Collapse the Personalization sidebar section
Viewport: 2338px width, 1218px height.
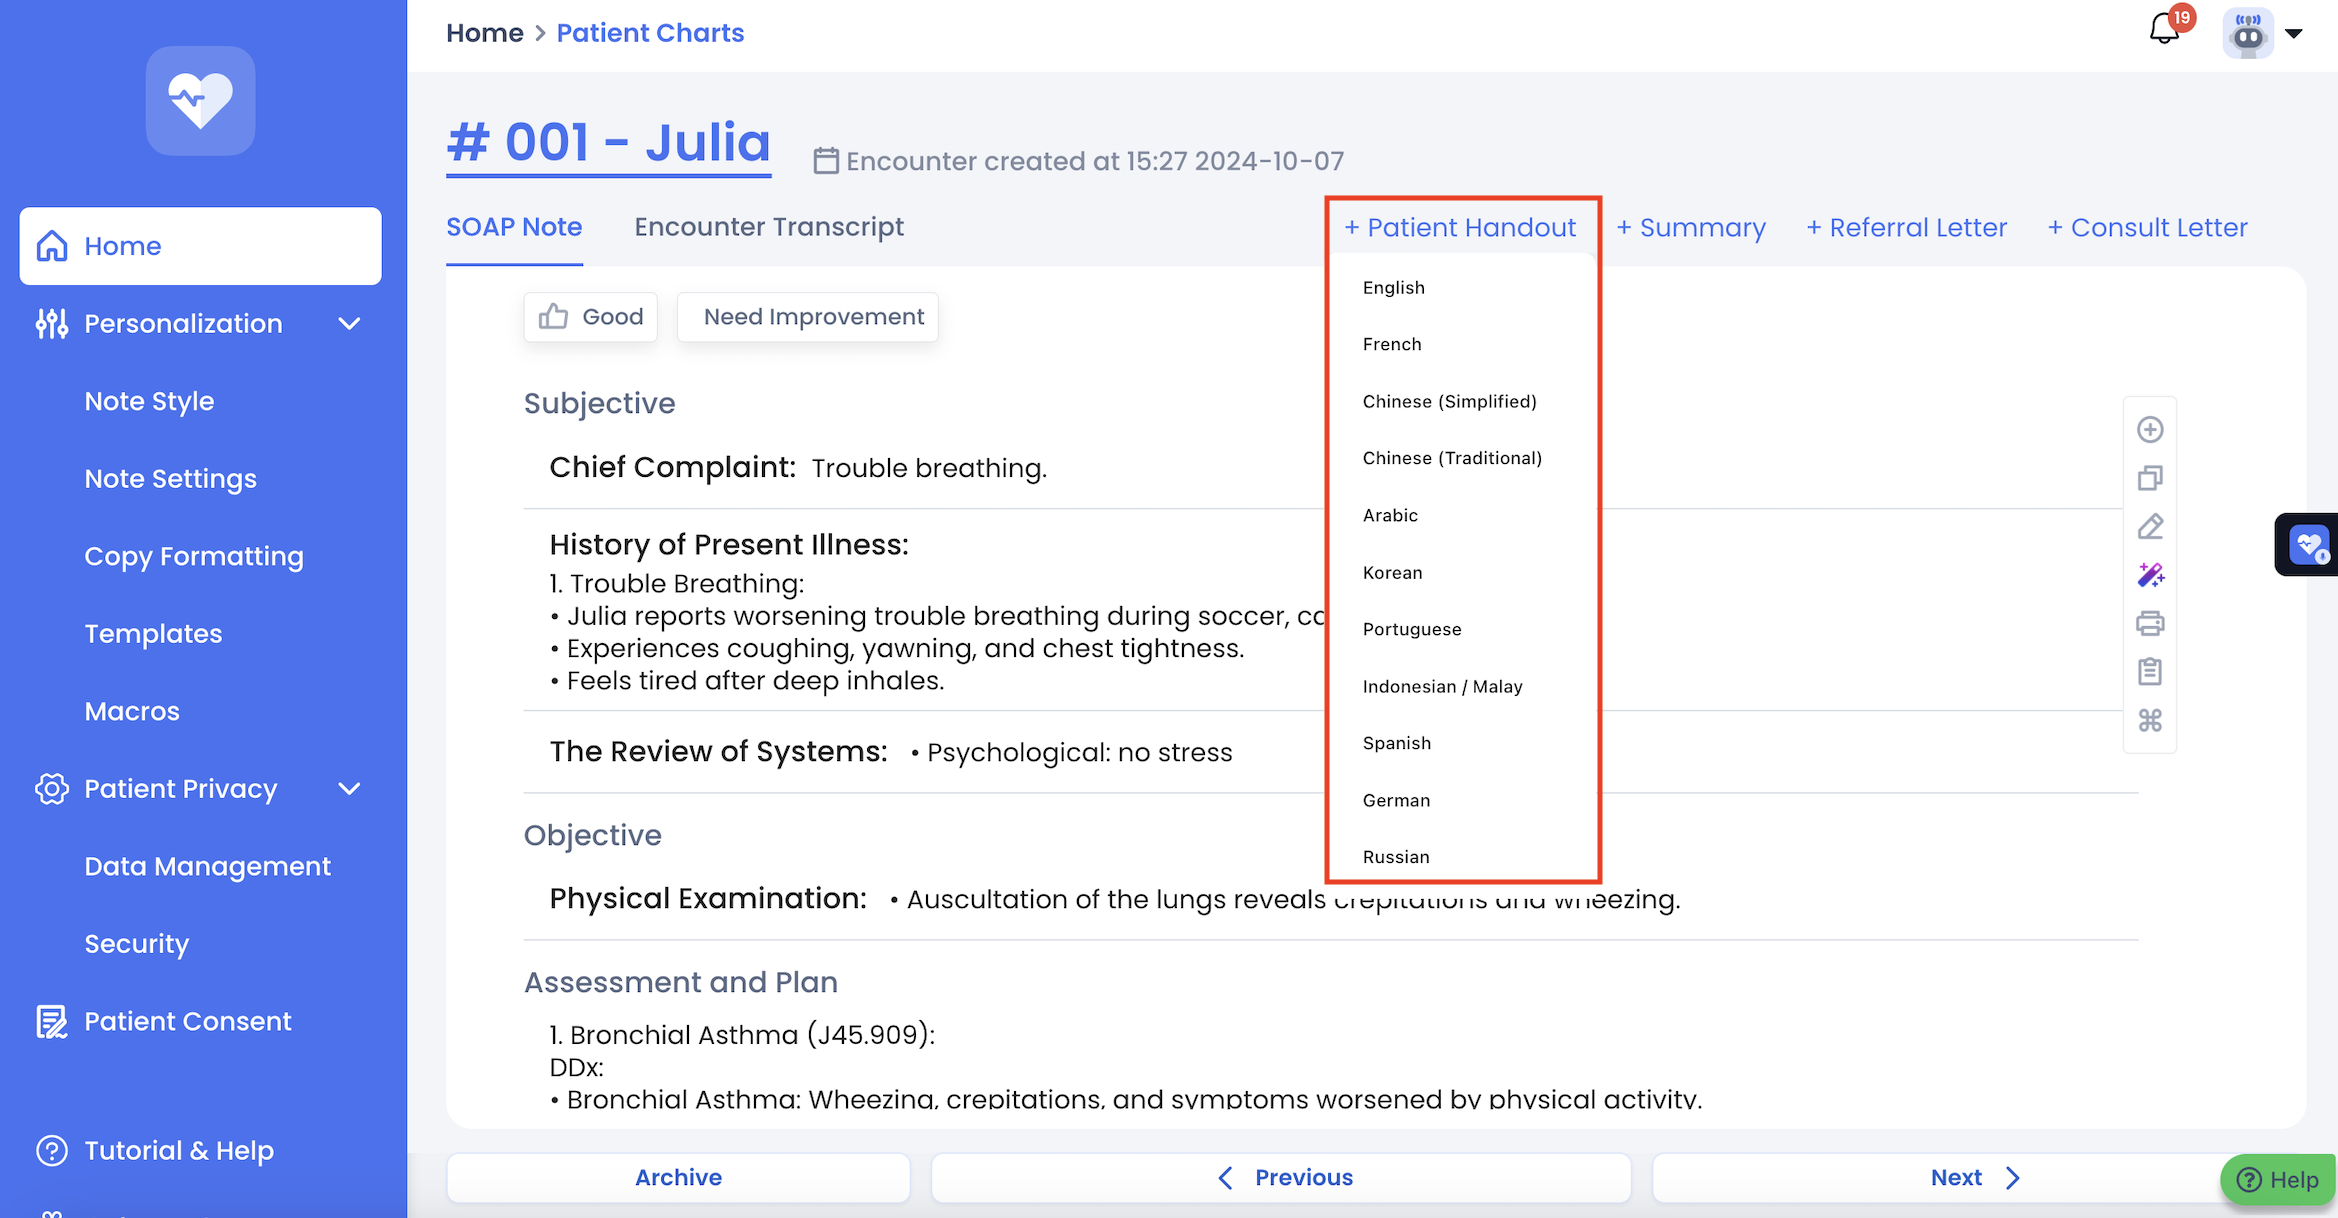[x=349, y=324]
